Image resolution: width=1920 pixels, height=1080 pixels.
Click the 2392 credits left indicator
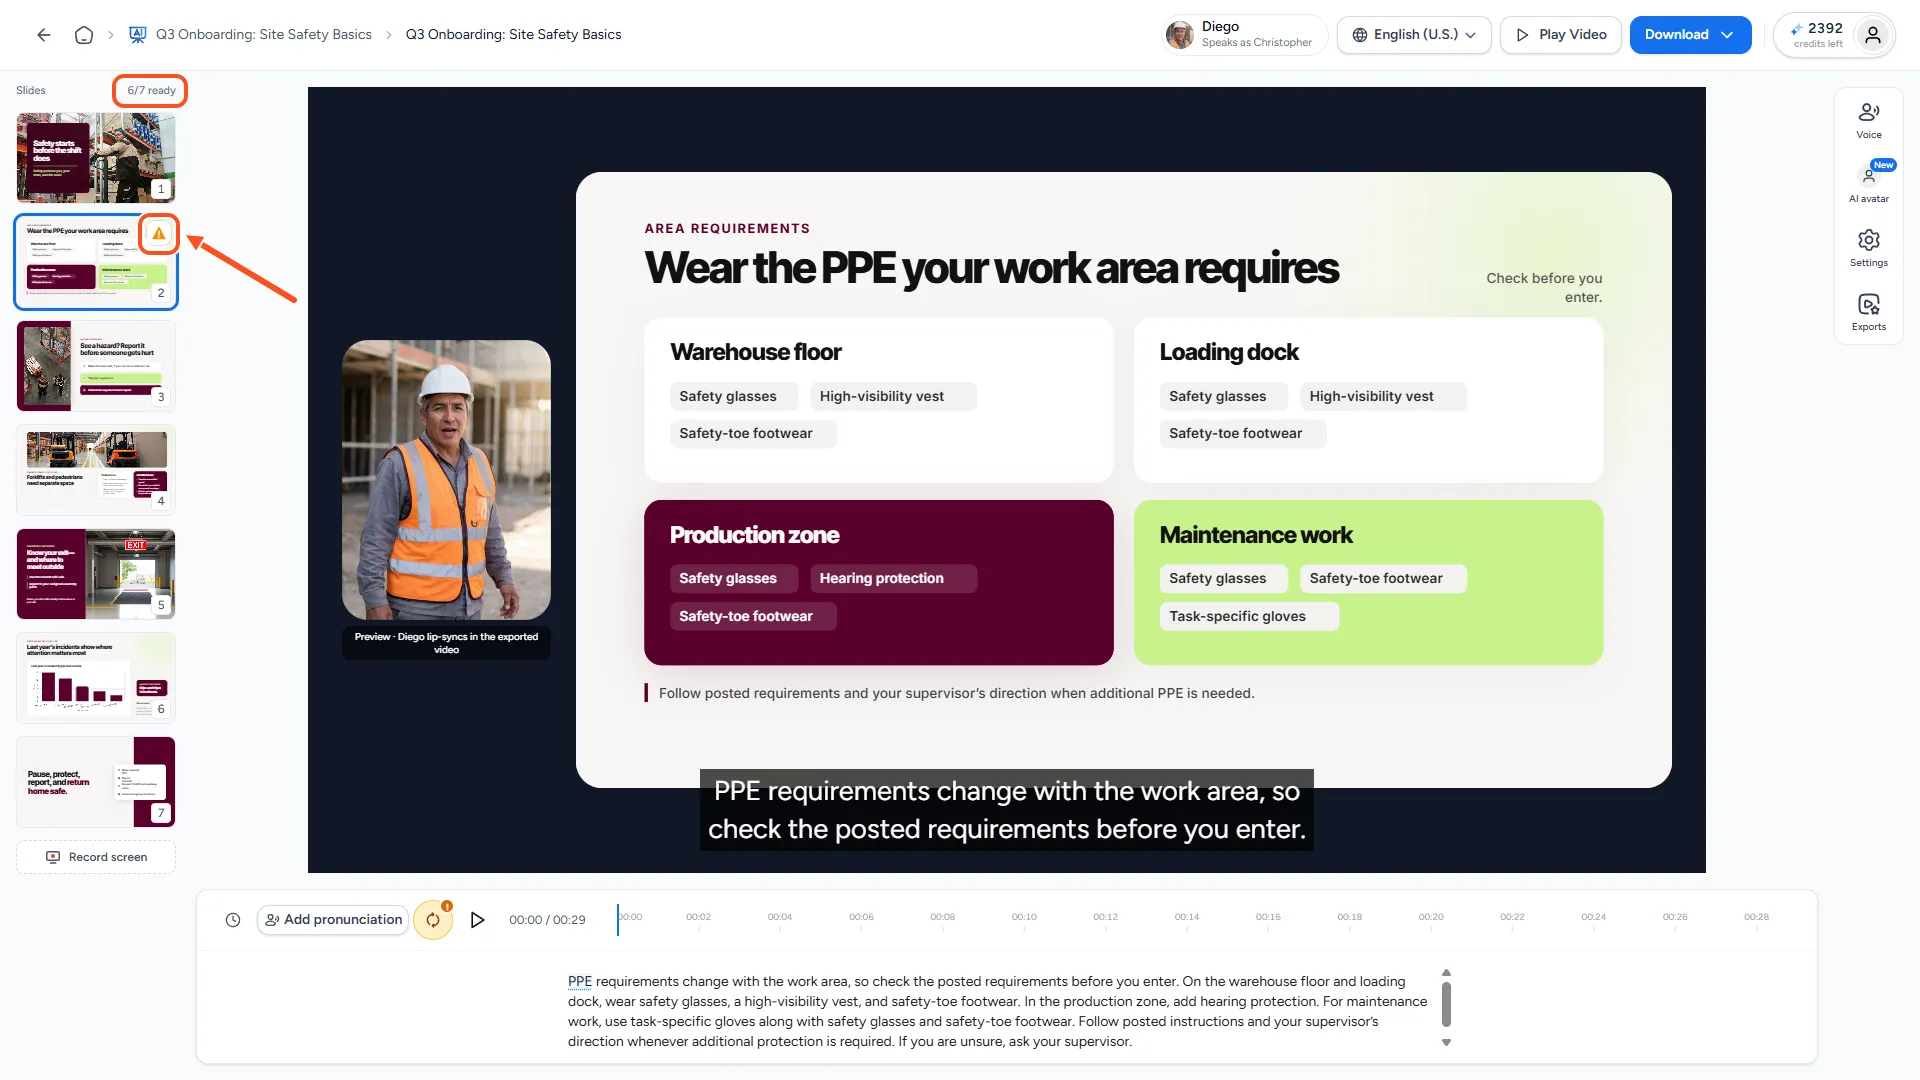coord(1817,35)
